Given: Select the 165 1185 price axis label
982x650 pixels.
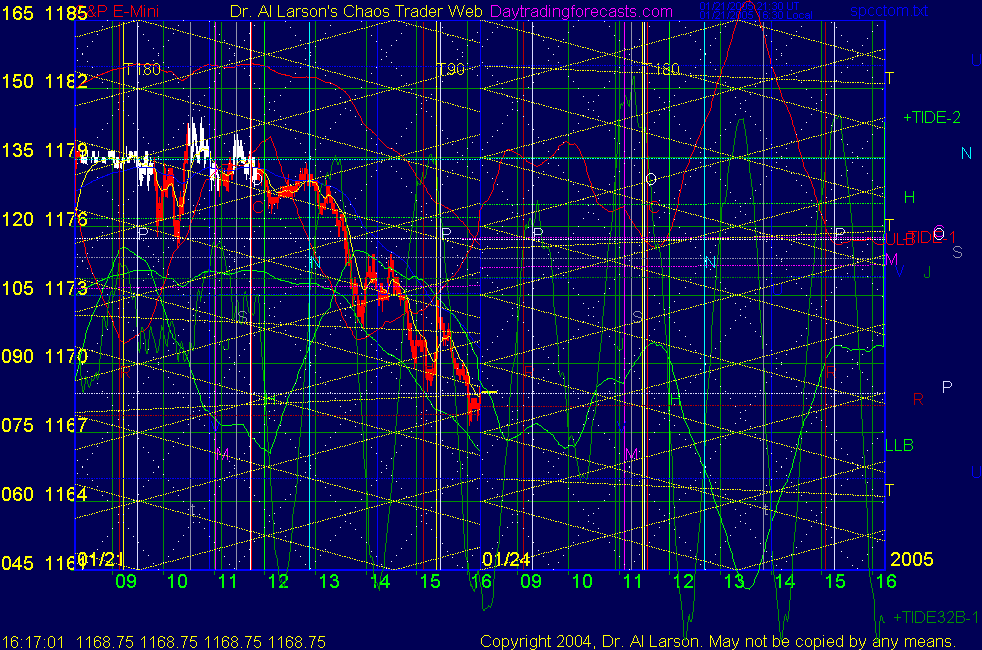Looking at the screenshot, I should [44, 13].
